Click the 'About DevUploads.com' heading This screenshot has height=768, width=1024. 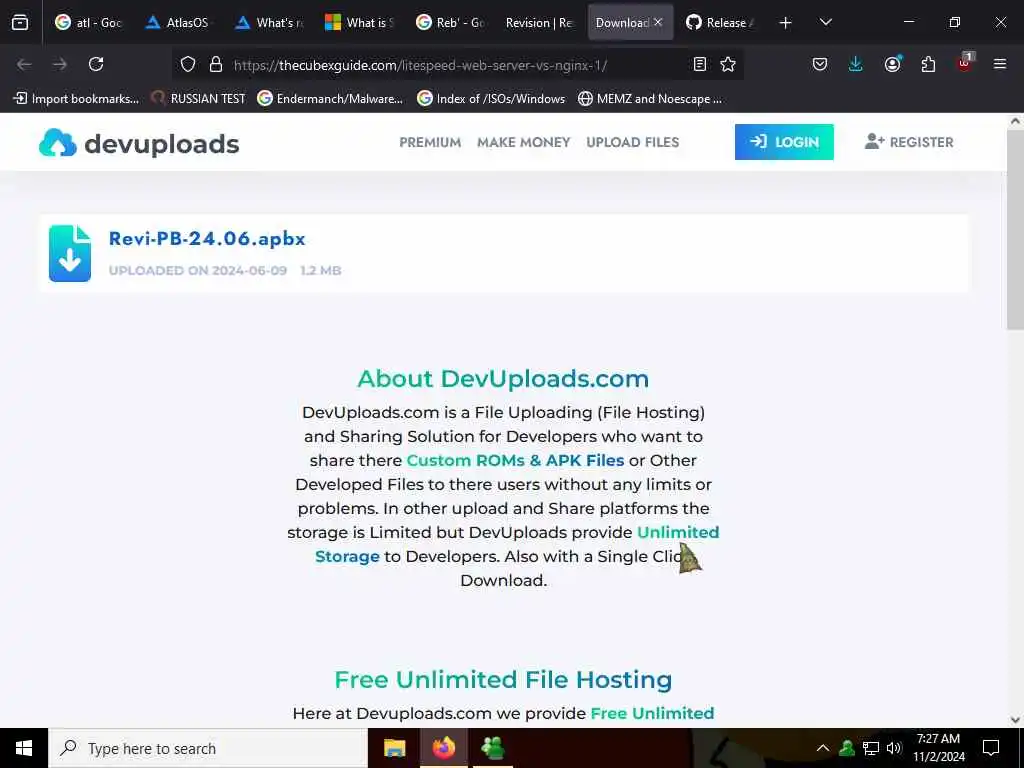click(503, 379)
